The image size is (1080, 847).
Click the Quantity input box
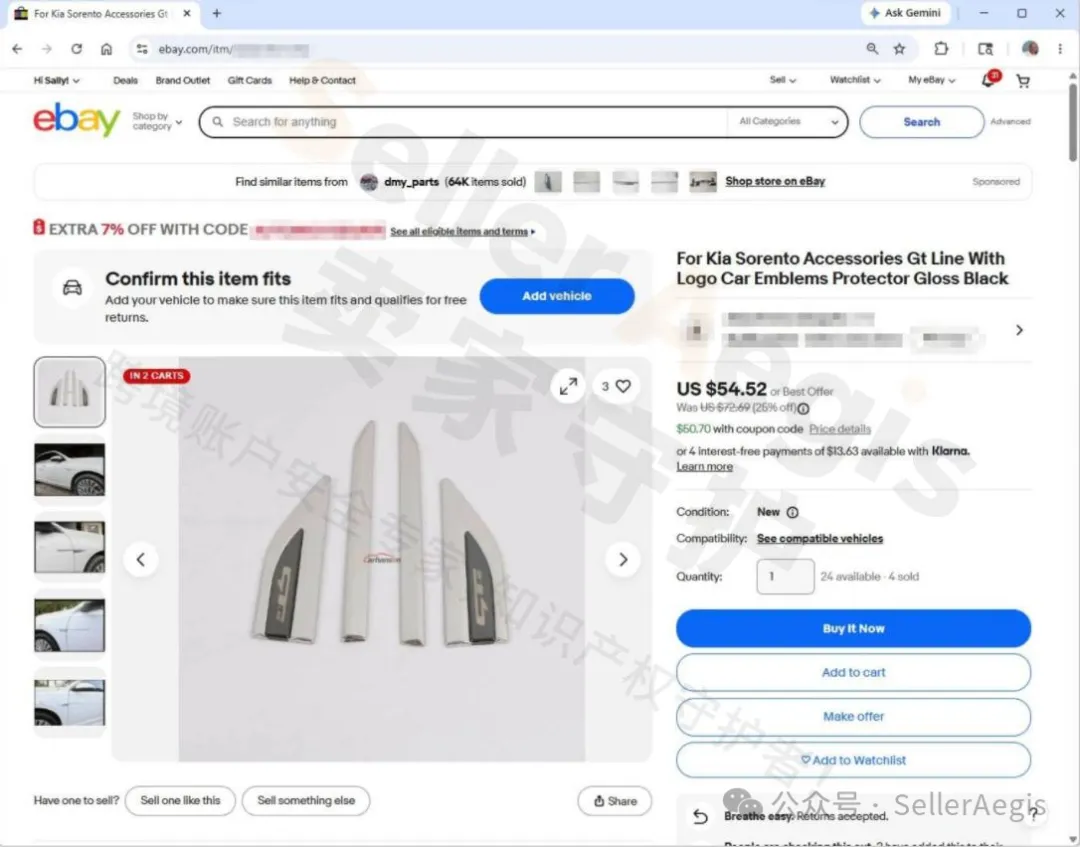[x=785, y=576]
